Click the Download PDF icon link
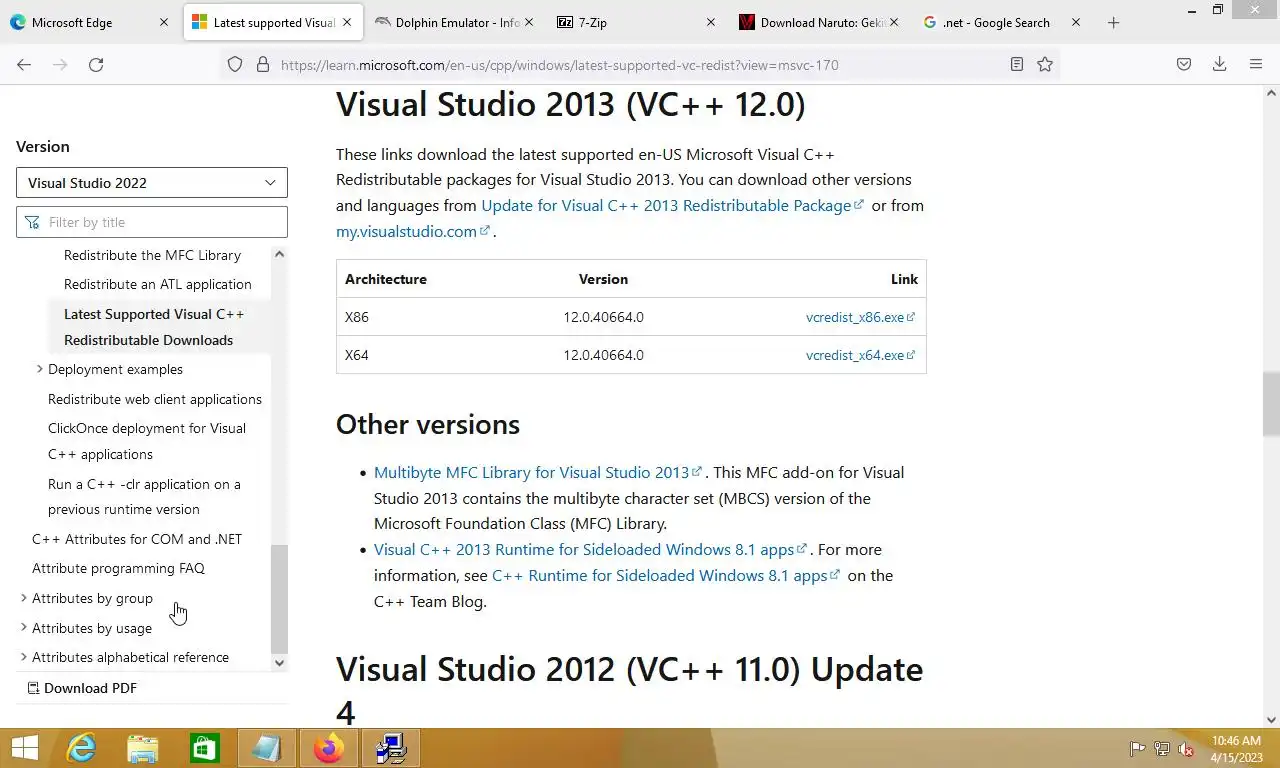The height and width of the screenshot is (768, 1280). point(82,688)
